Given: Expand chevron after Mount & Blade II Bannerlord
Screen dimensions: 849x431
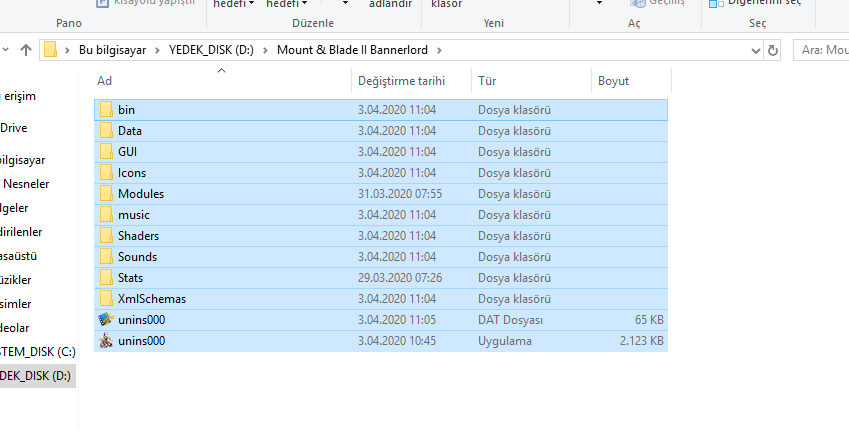Looking at the screenshot, I should [x=439, y=50].
